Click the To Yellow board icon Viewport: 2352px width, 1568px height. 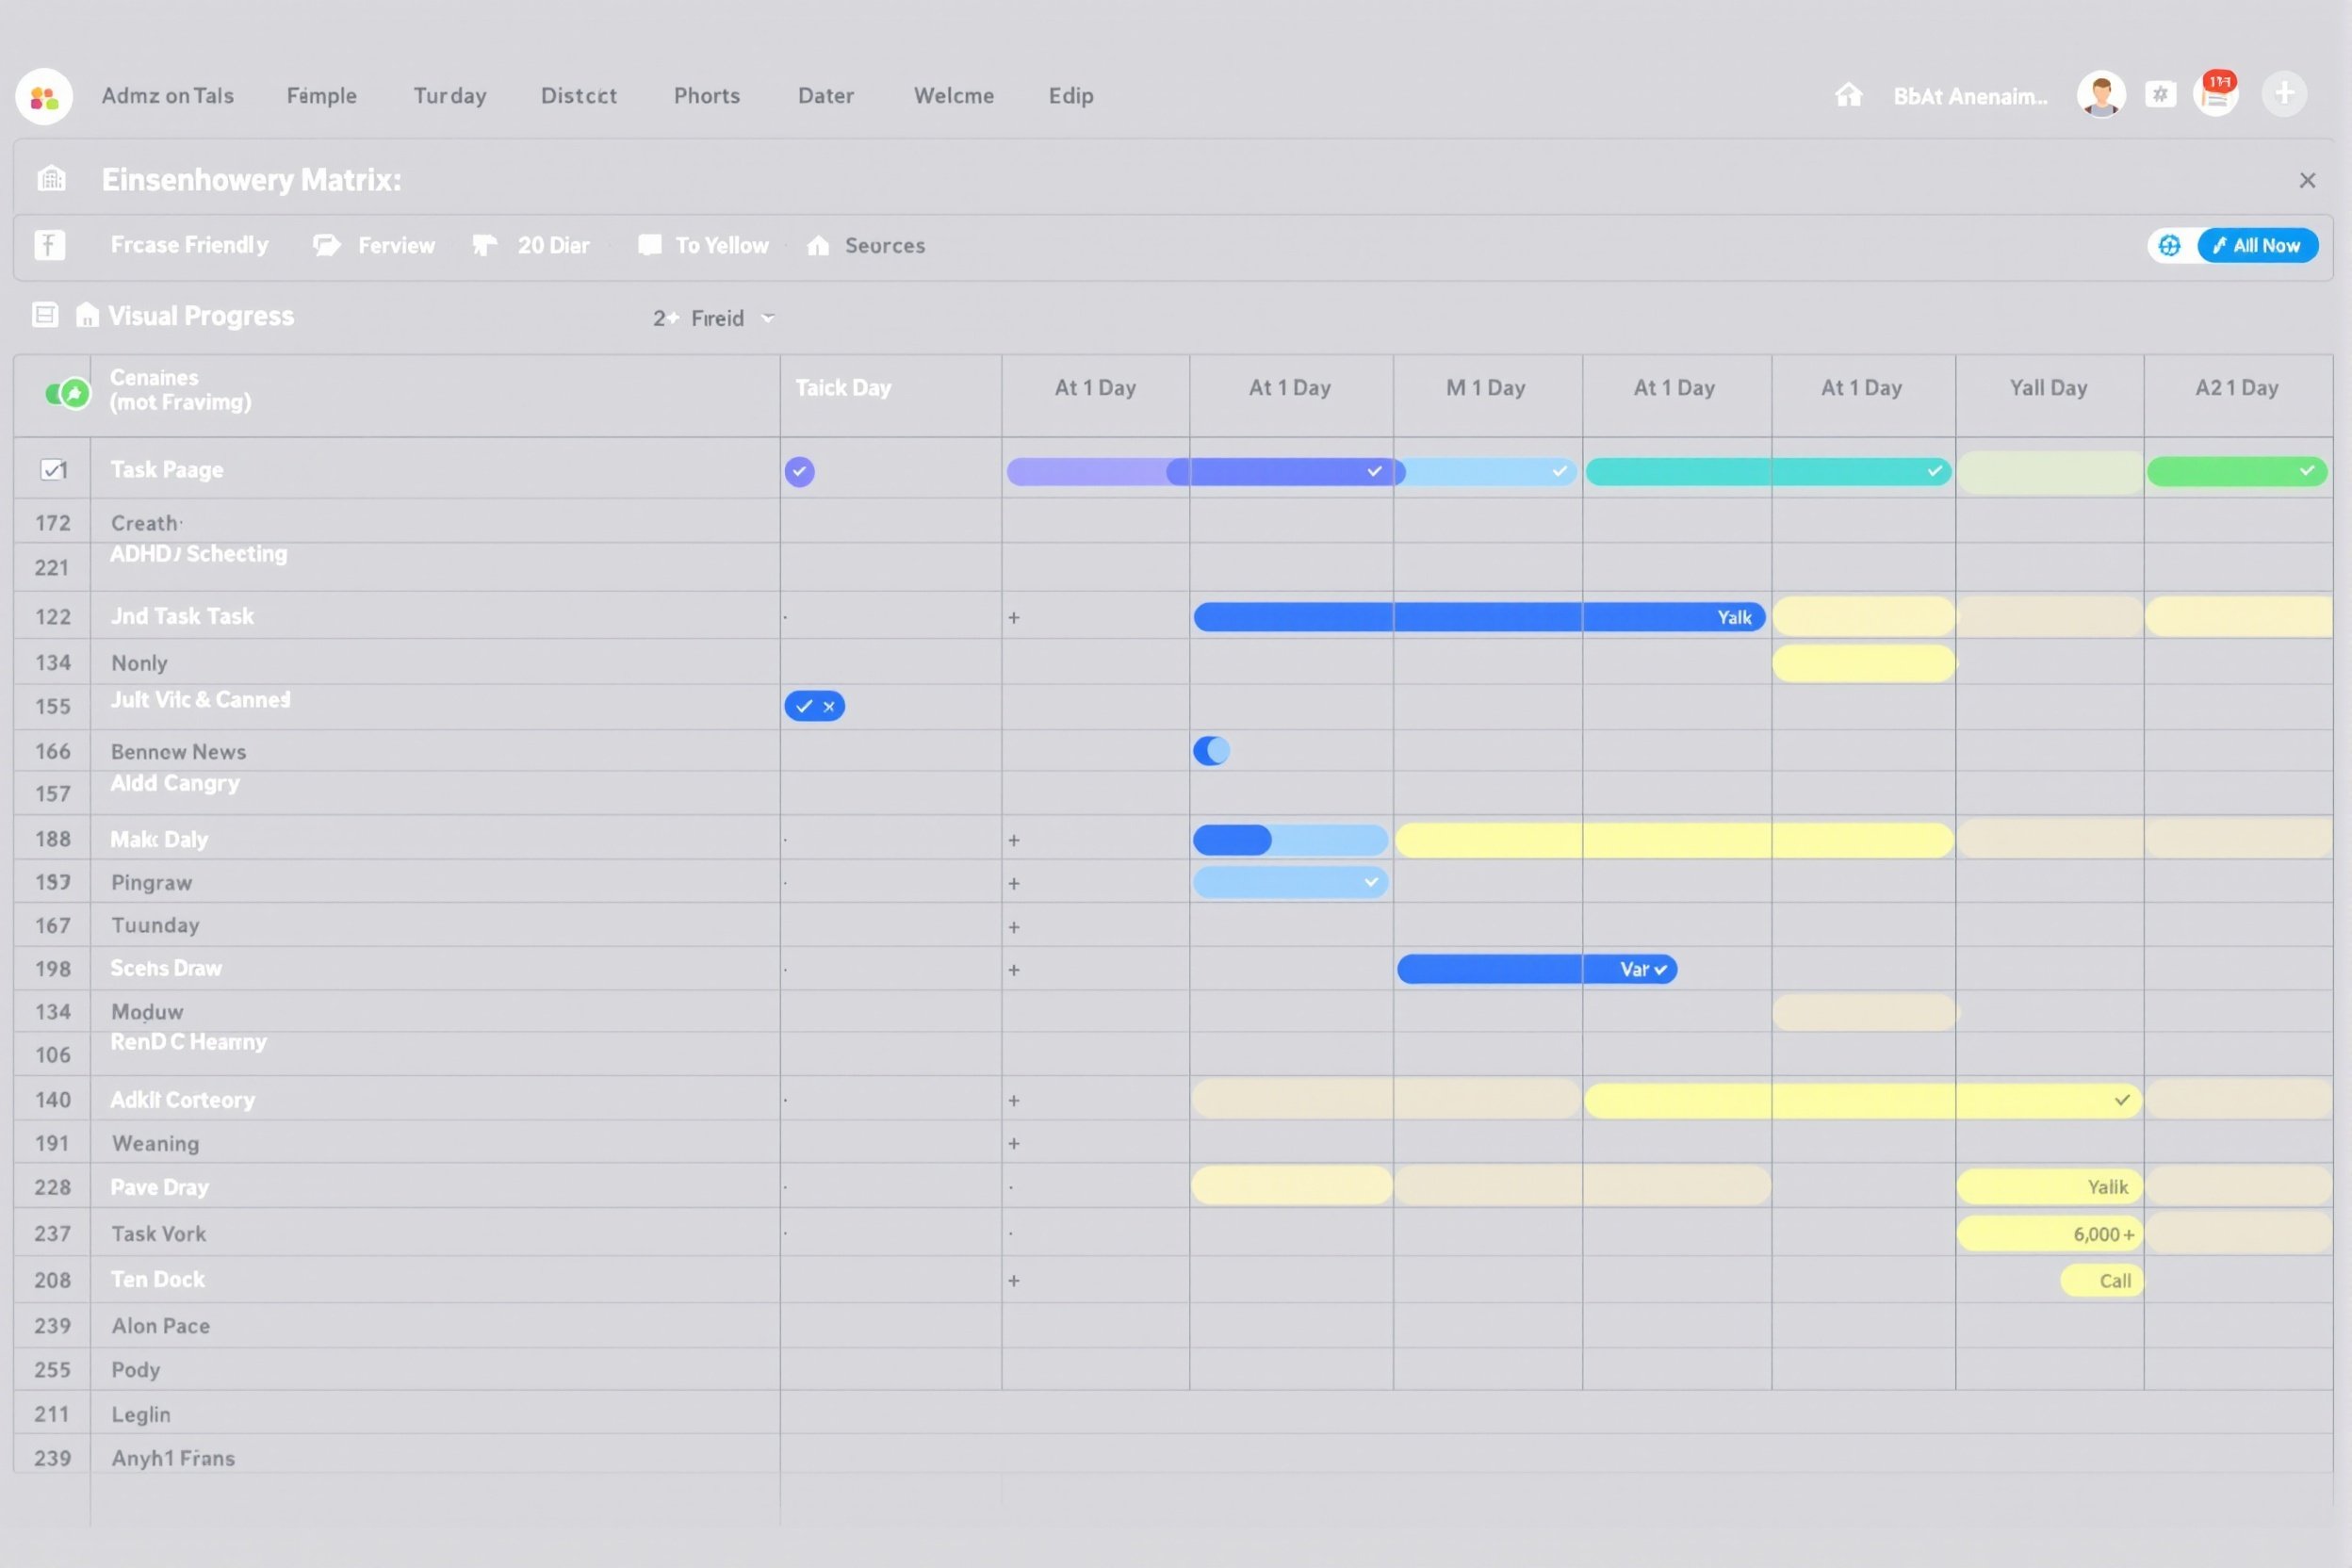(650, 245)
